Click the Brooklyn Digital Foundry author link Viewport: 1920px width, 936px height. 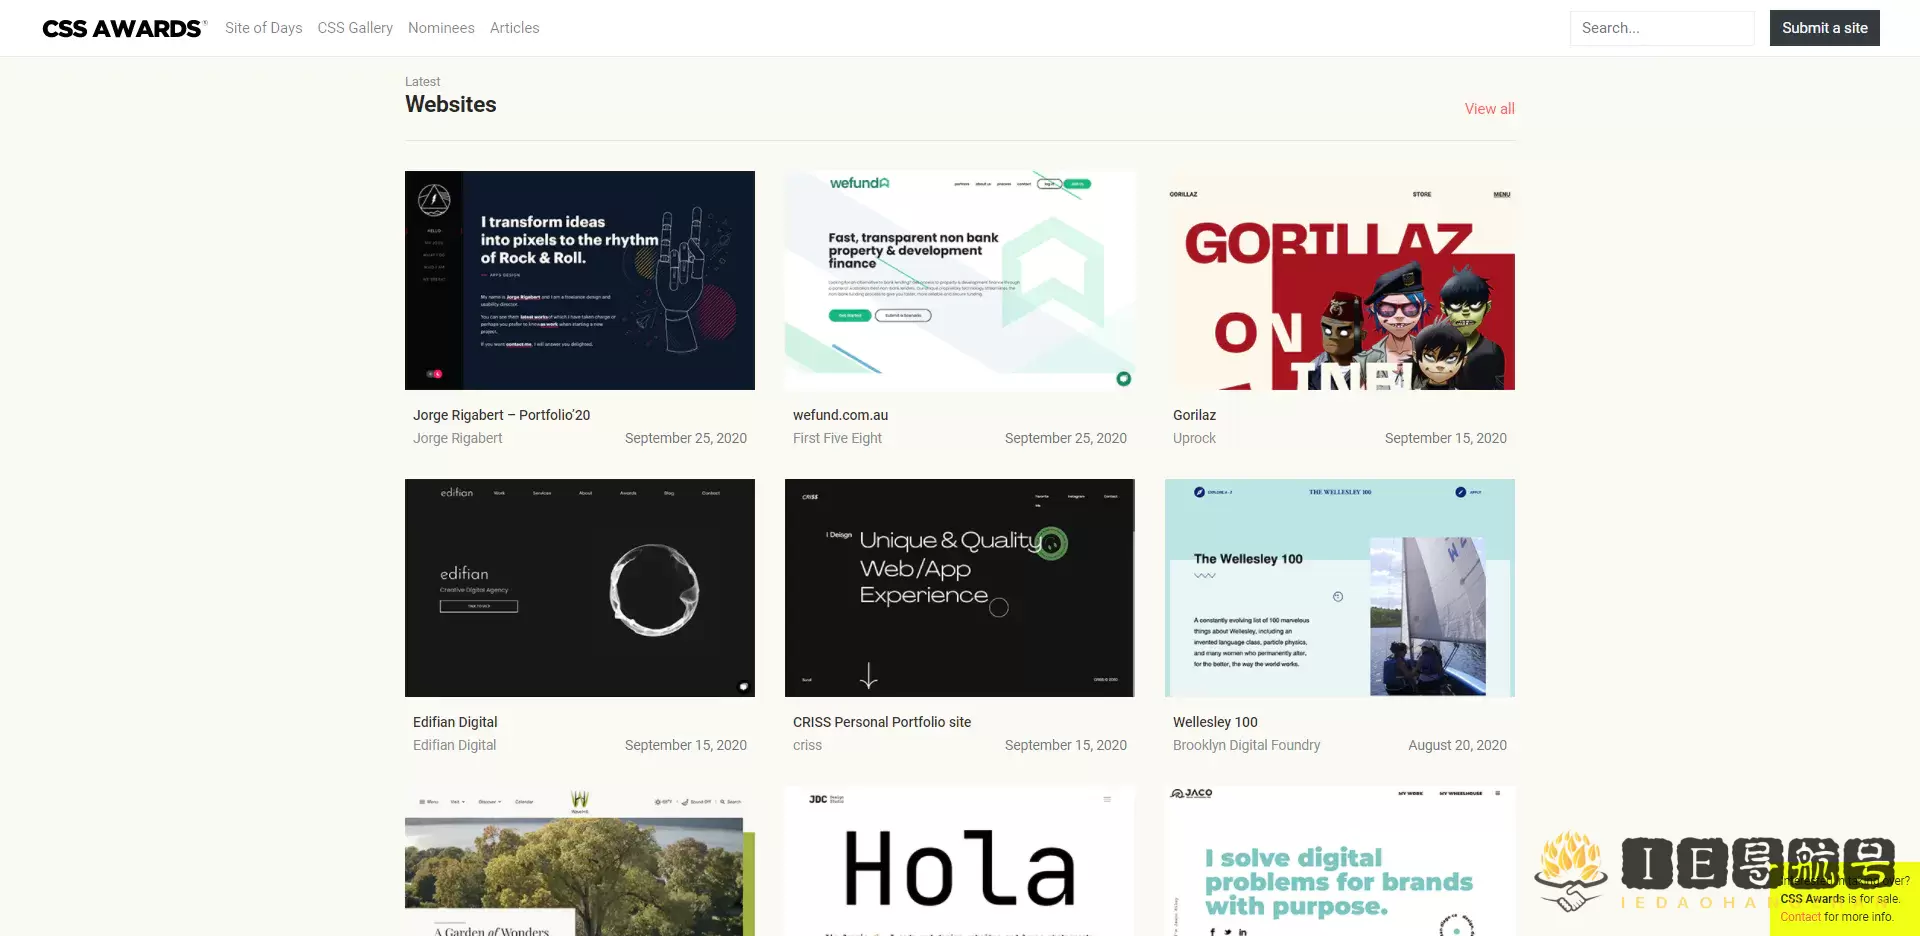coord(1246,744)
